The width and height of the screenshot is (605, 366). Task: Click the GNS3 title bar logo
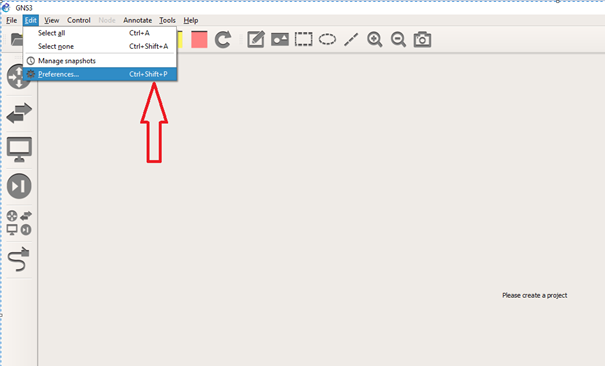(6, 7)
